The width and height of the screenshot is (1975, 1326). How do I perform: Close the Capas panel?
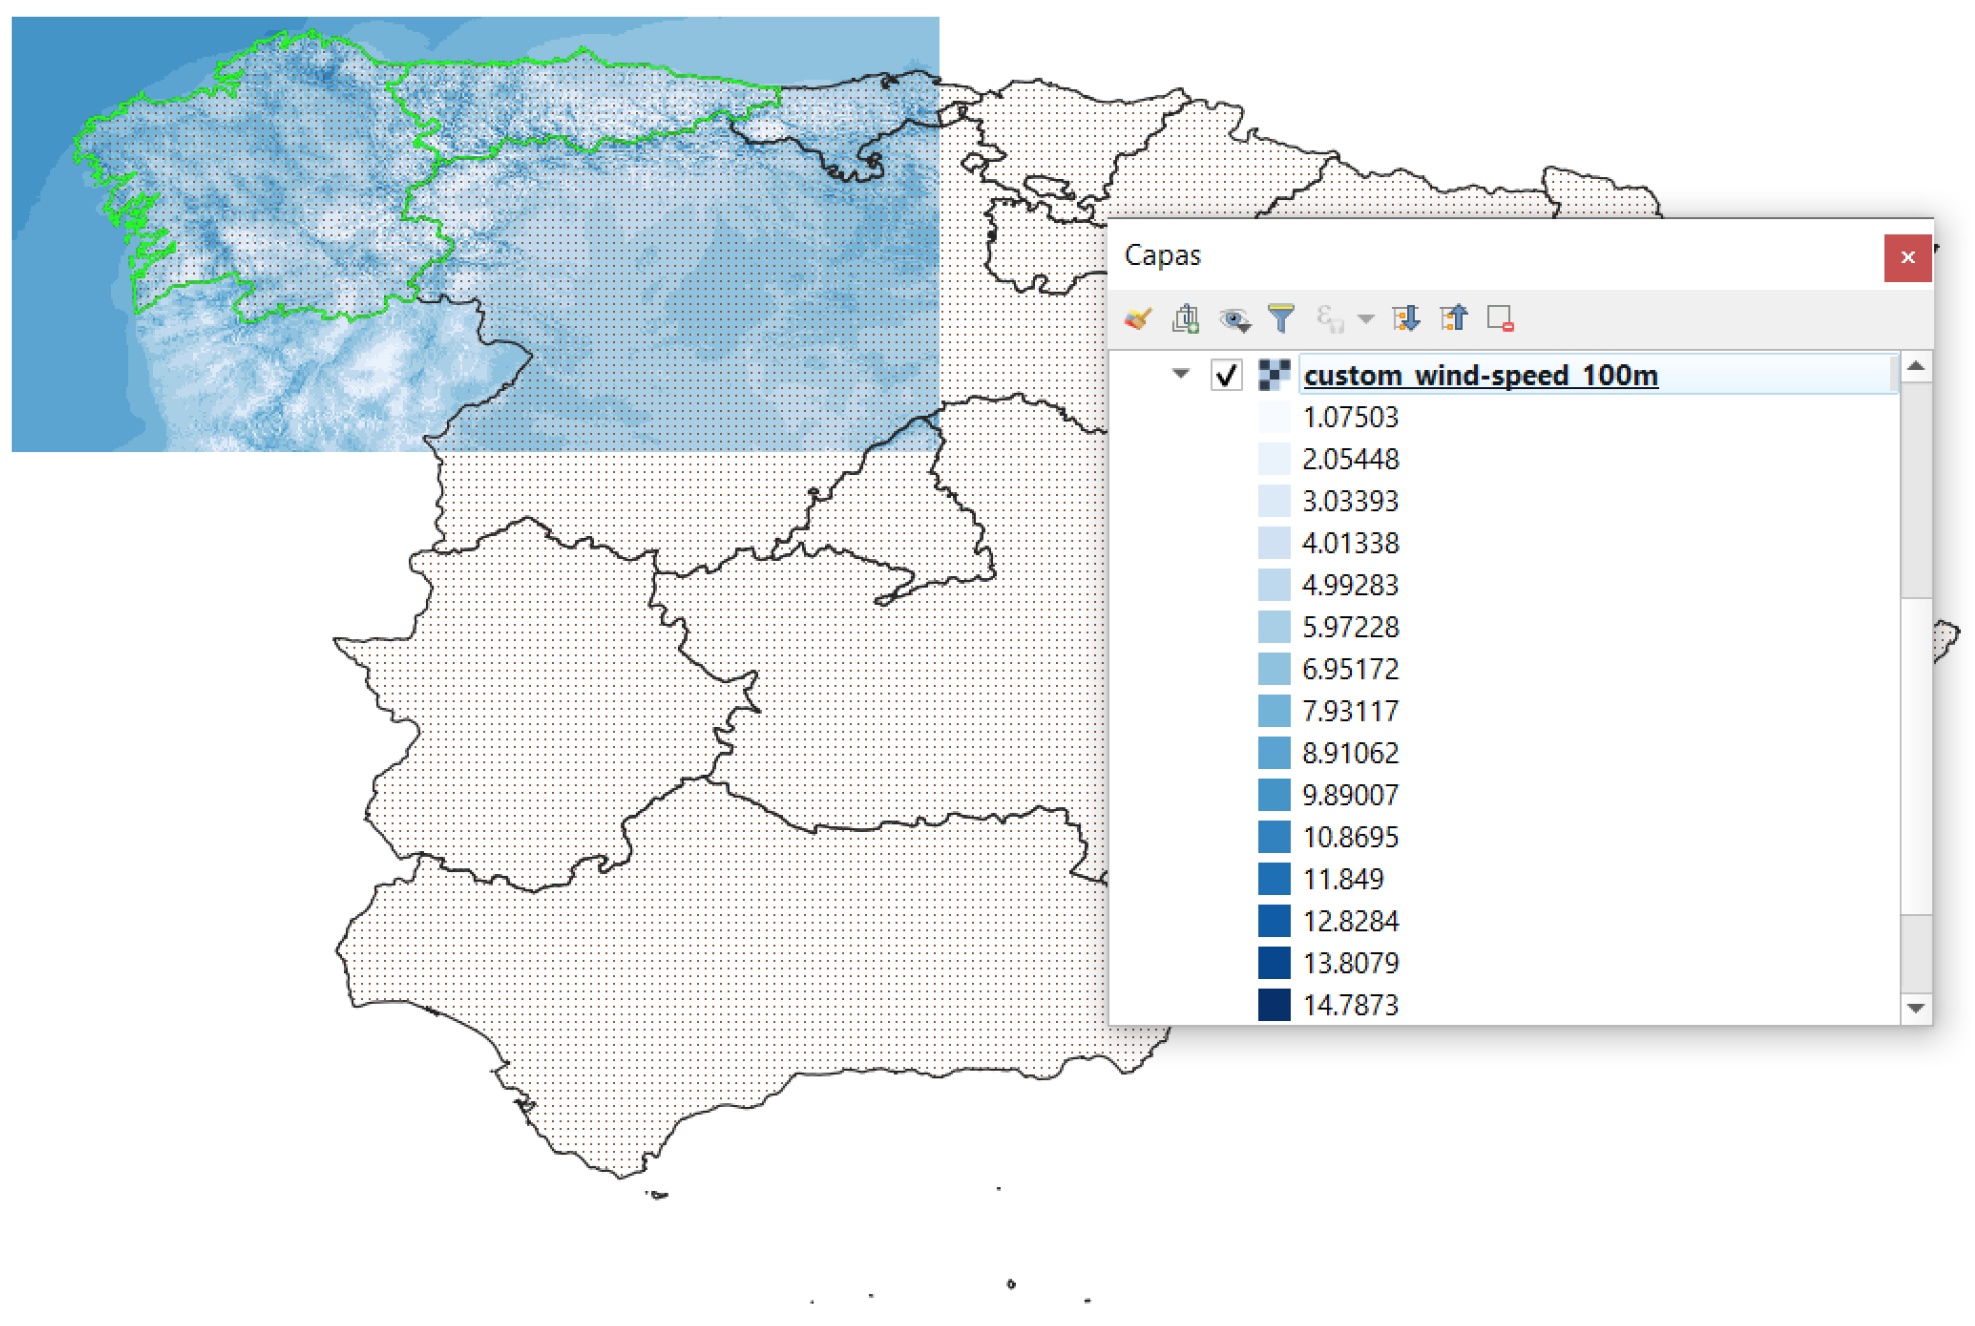coord(1906,257)
